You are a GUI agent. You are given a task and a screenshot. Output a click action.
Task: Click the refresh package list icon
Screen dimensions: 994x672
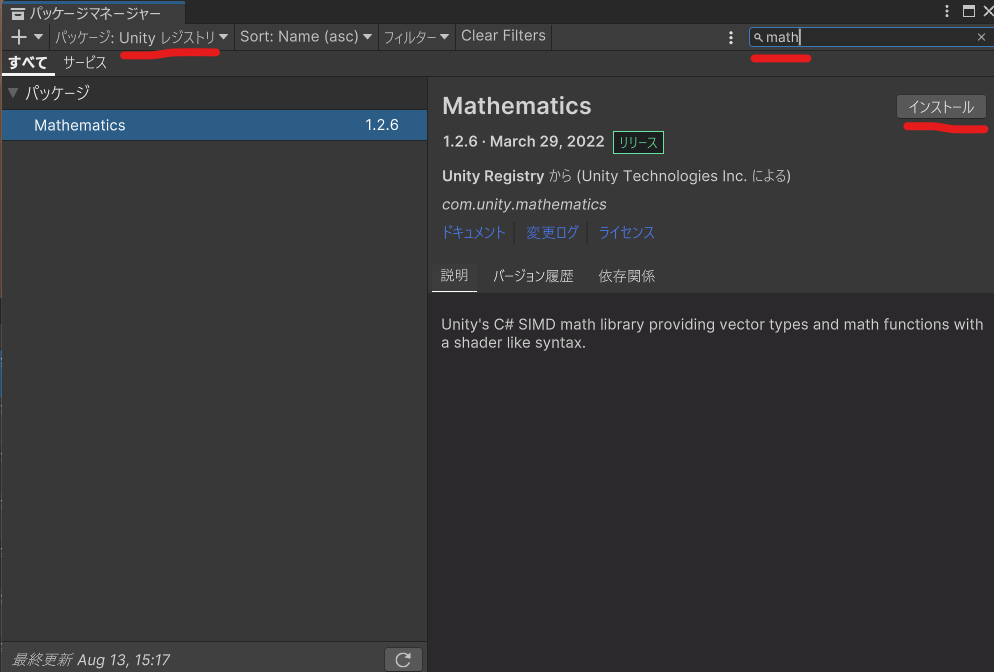403,659
